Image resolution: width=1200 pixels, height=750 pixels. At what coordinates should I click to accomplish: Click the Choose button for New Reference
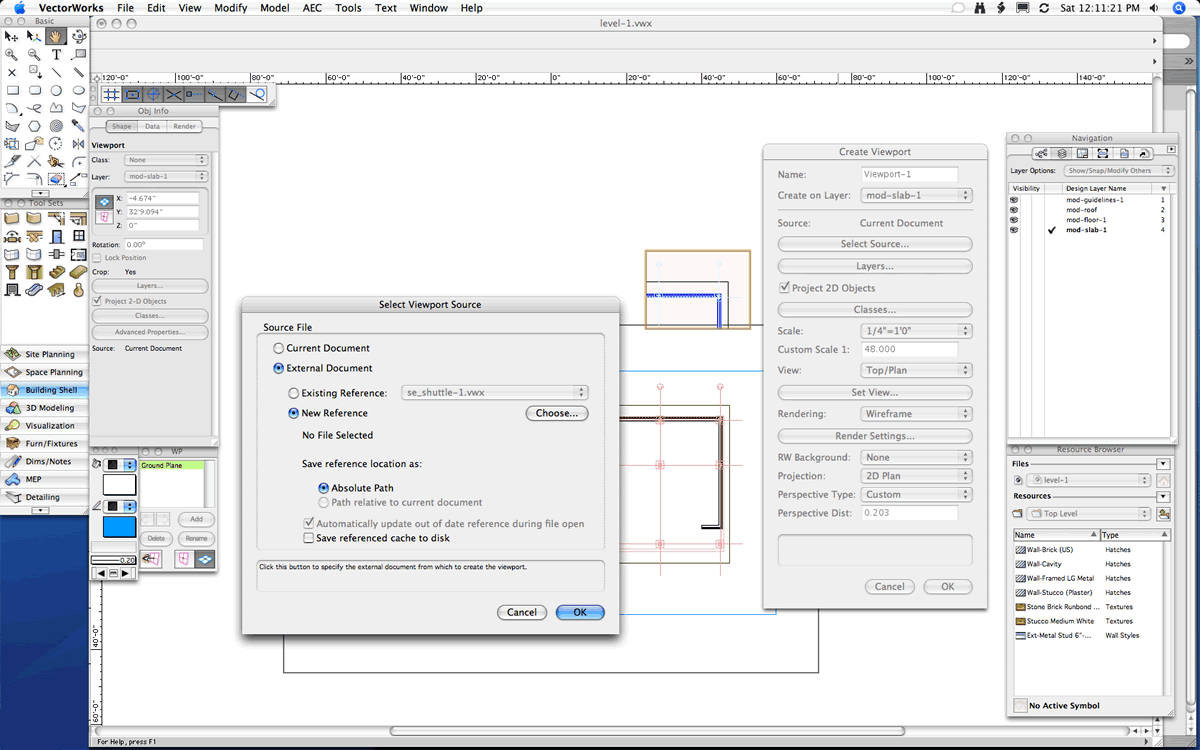[x=556, y=413]
